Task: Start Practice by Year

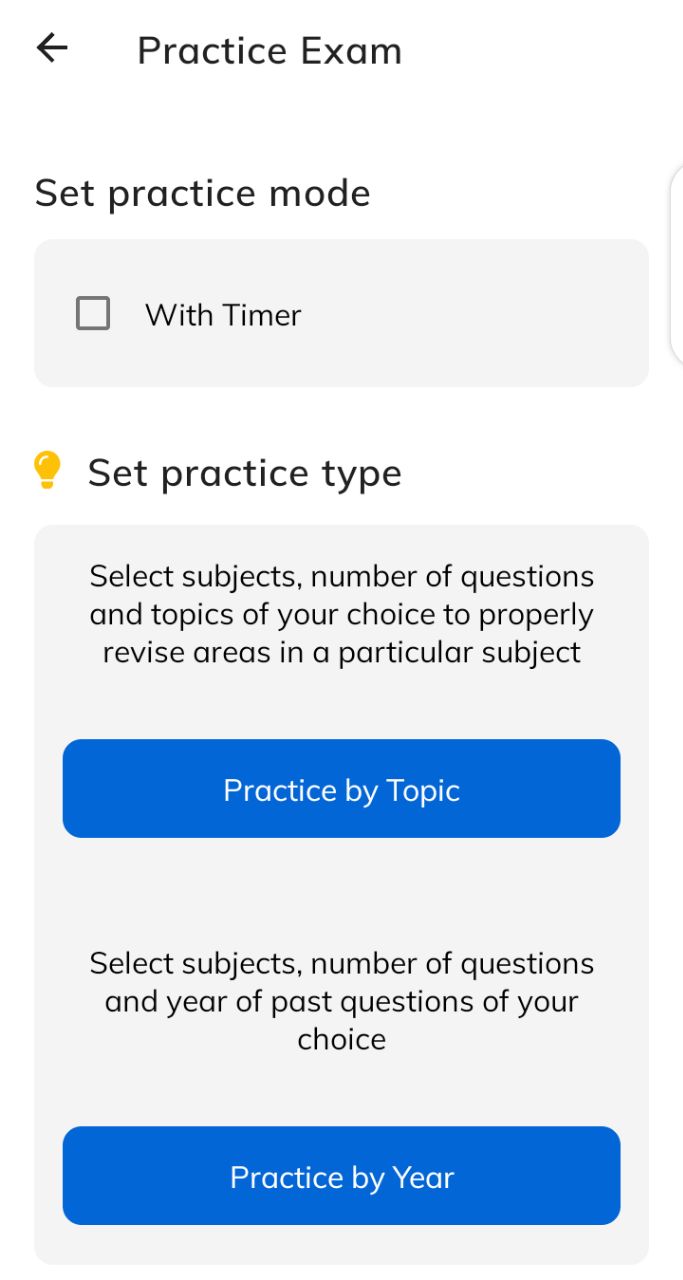Action: [x=341, y=1175]
